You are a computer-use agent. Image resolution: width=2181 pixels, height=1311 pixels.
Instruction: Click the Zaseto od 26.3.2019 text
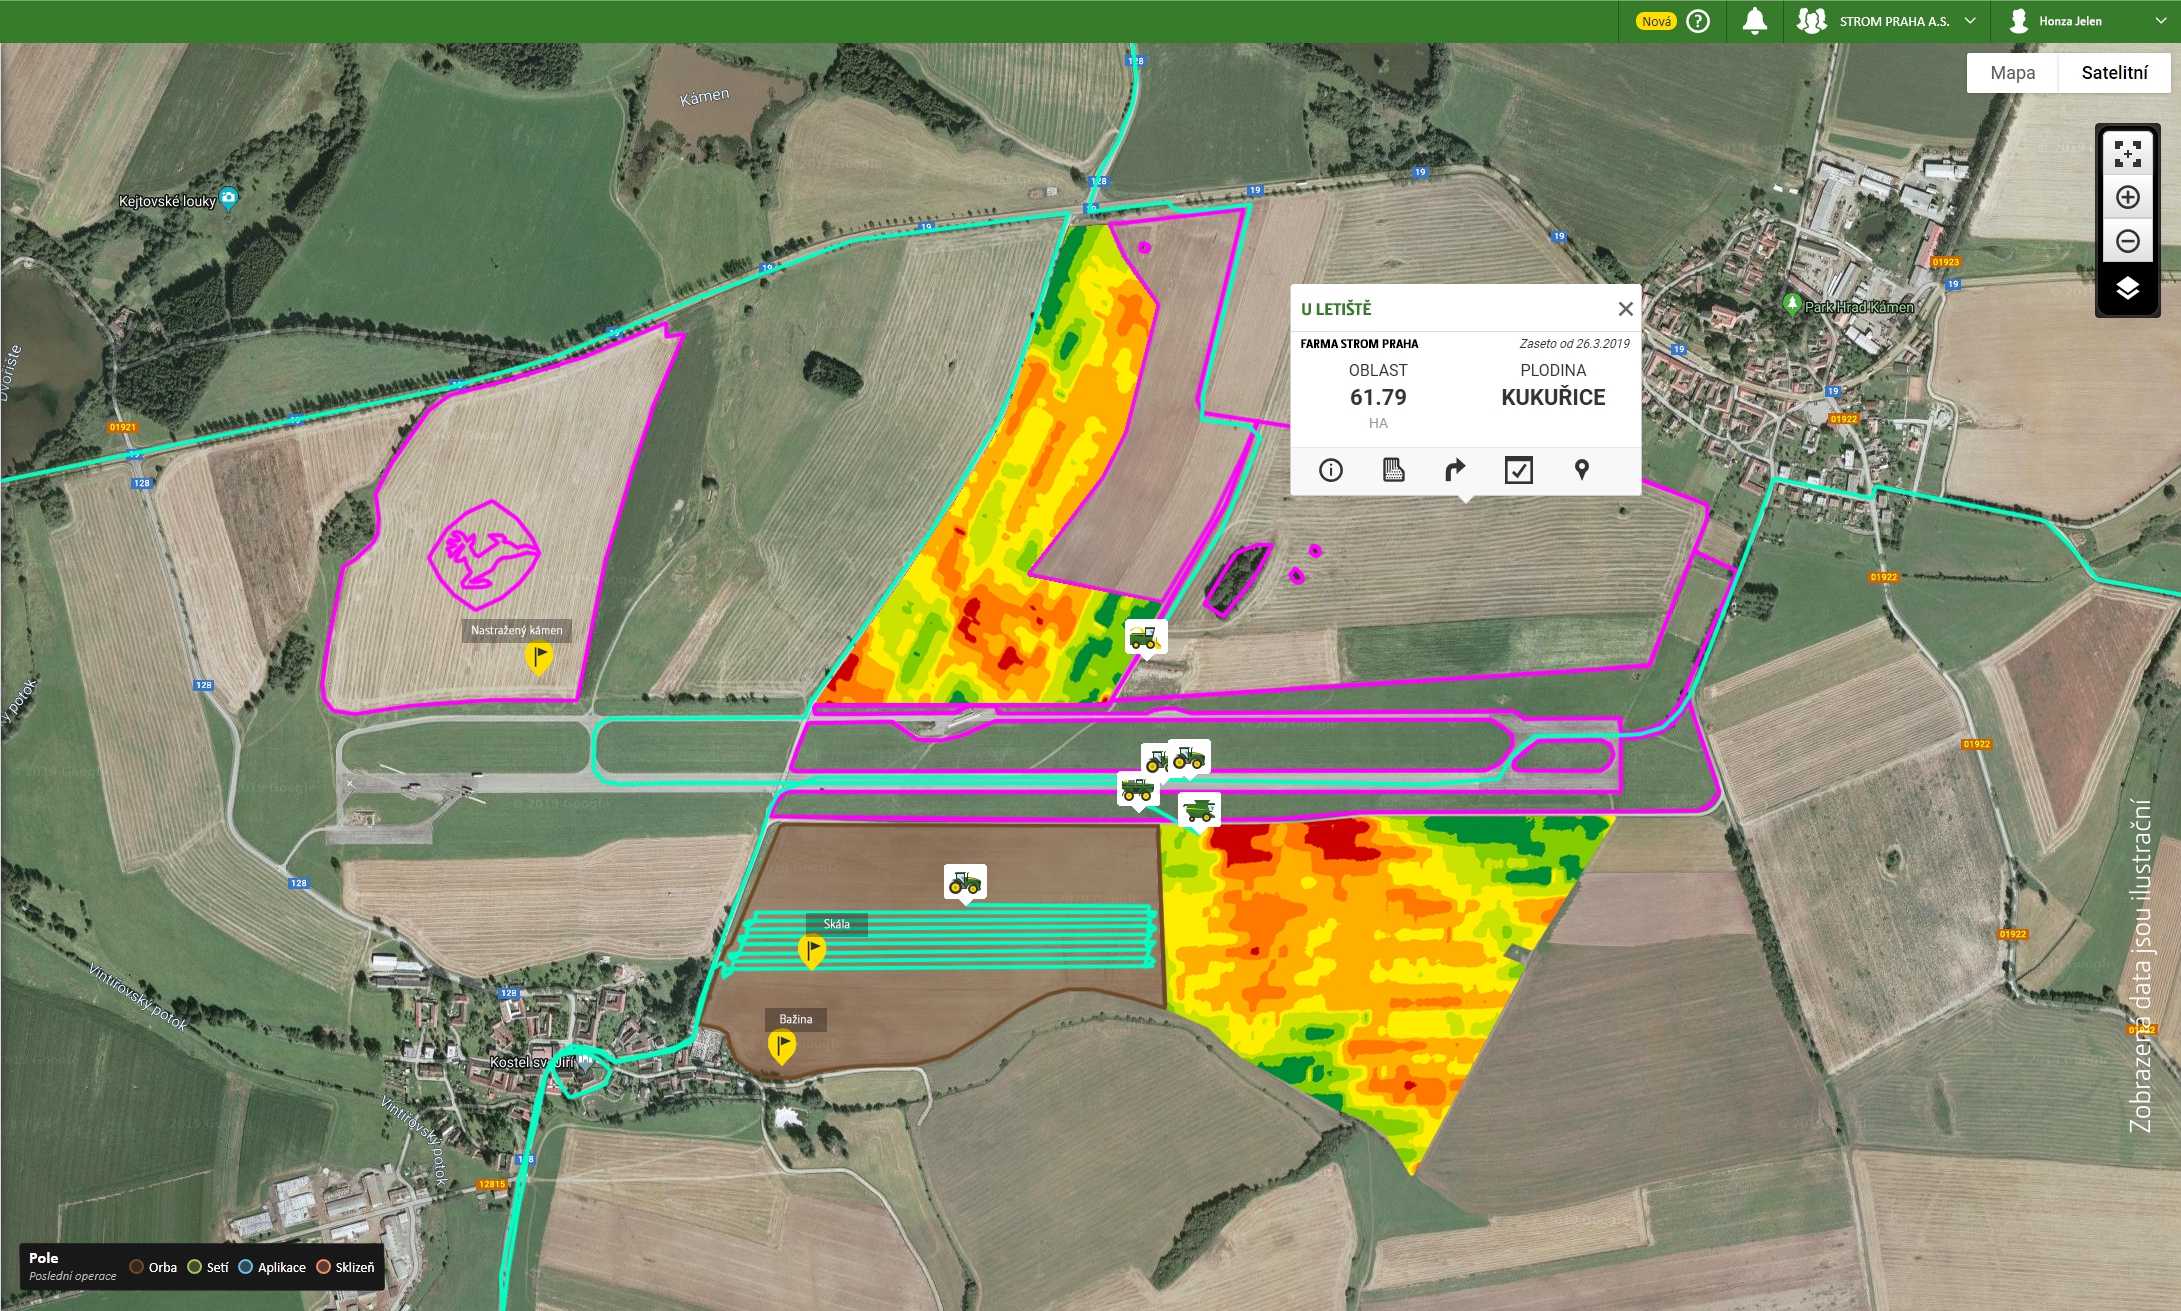[x=1574, y=344]
